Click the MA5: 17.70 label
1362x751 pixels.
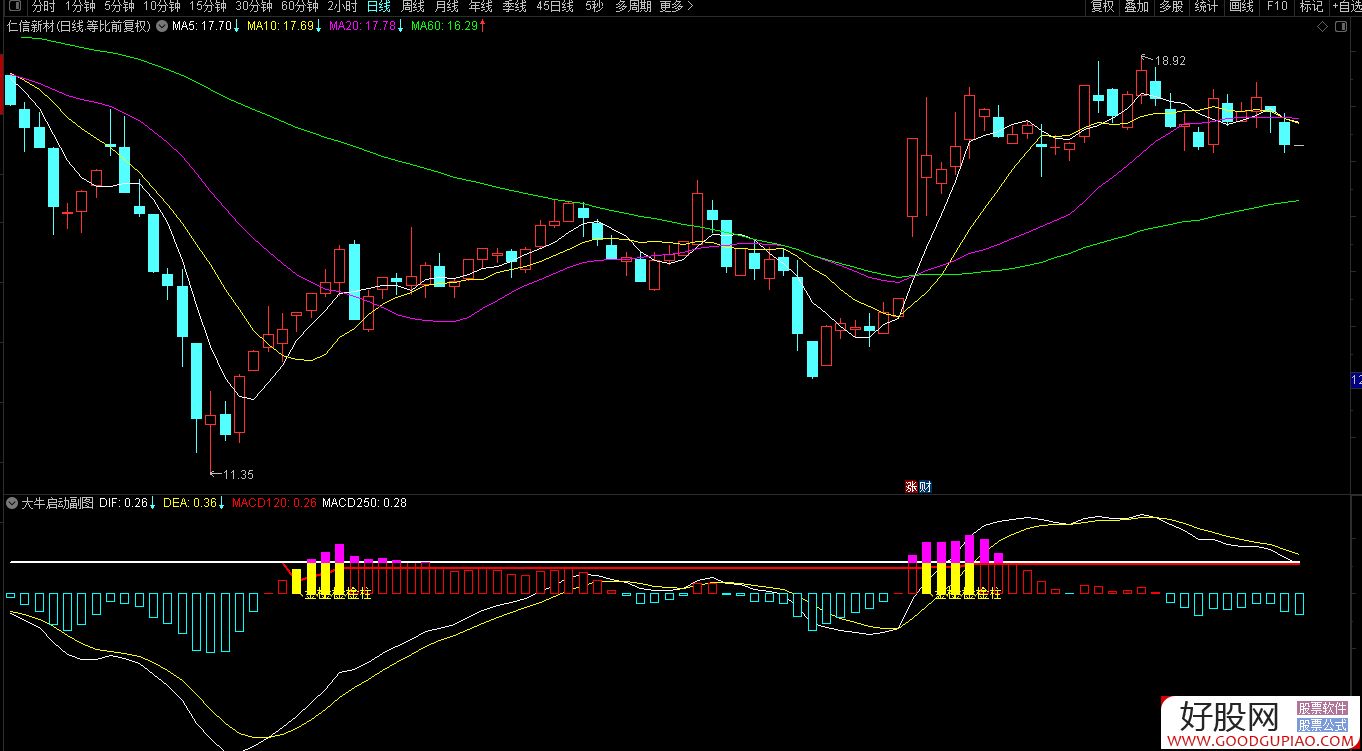(204, 26)
